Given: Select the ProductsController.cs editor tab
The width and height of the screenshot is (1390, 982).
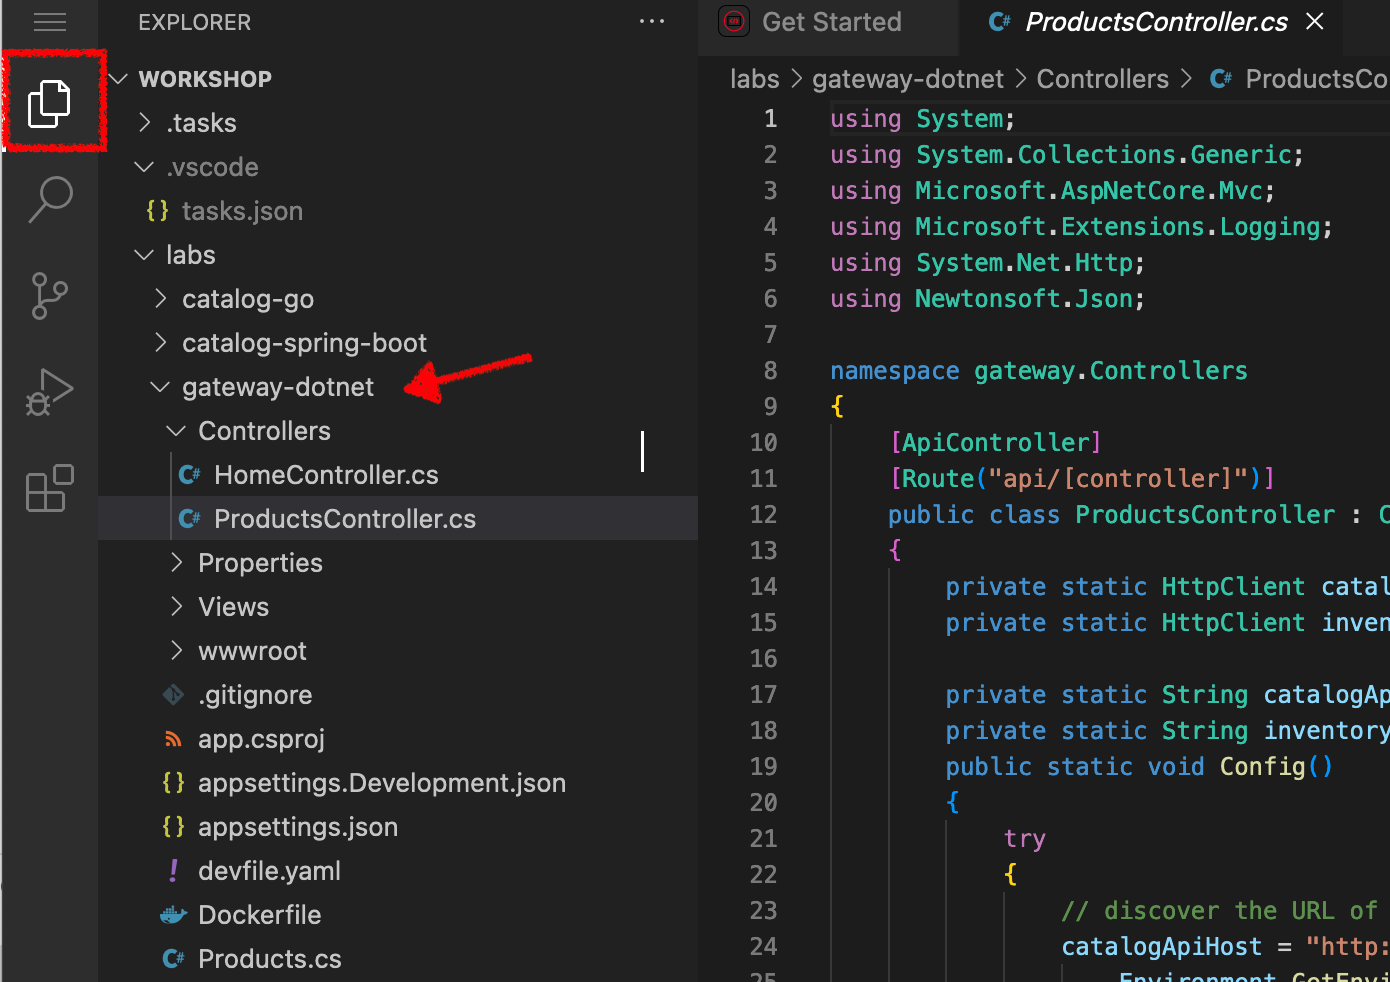Looking at the screenshot, I should (x=1155, y=22).
